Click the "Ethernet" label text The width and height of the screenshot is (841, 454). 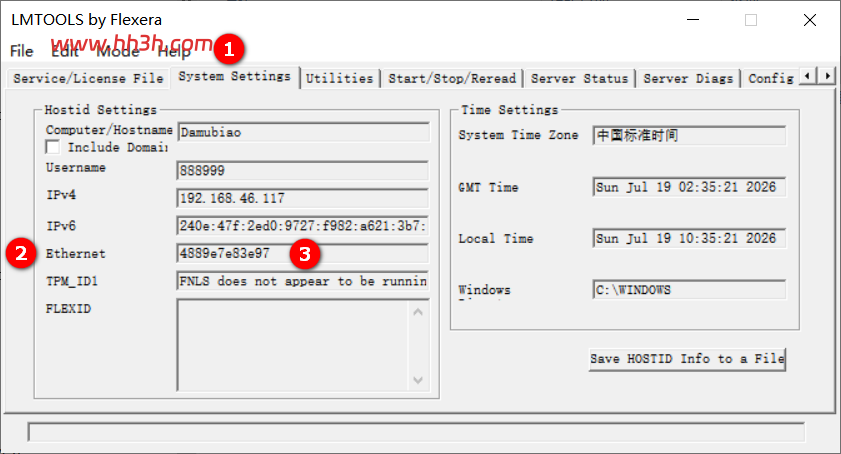tap(76, 254)
